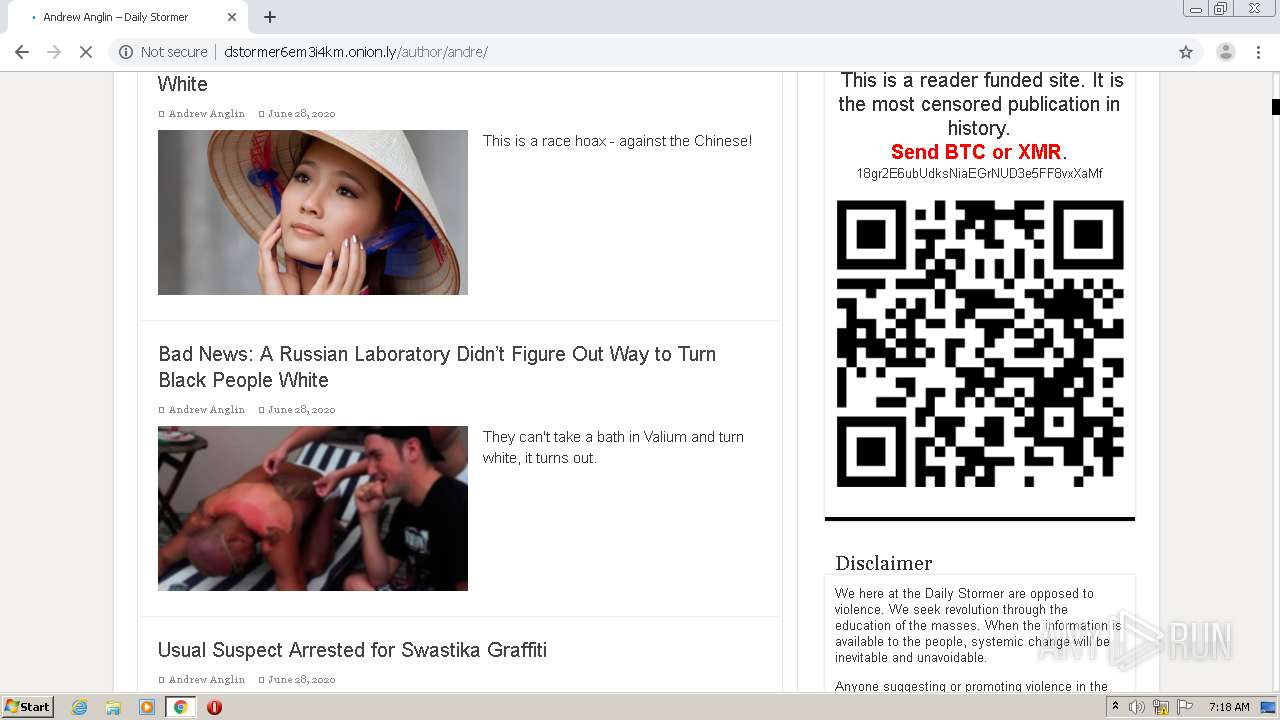This screenshot has width=1280, height=720.
Task: Click the 'reader funded site' sidebar text
Action: click(x=981, y=104)
